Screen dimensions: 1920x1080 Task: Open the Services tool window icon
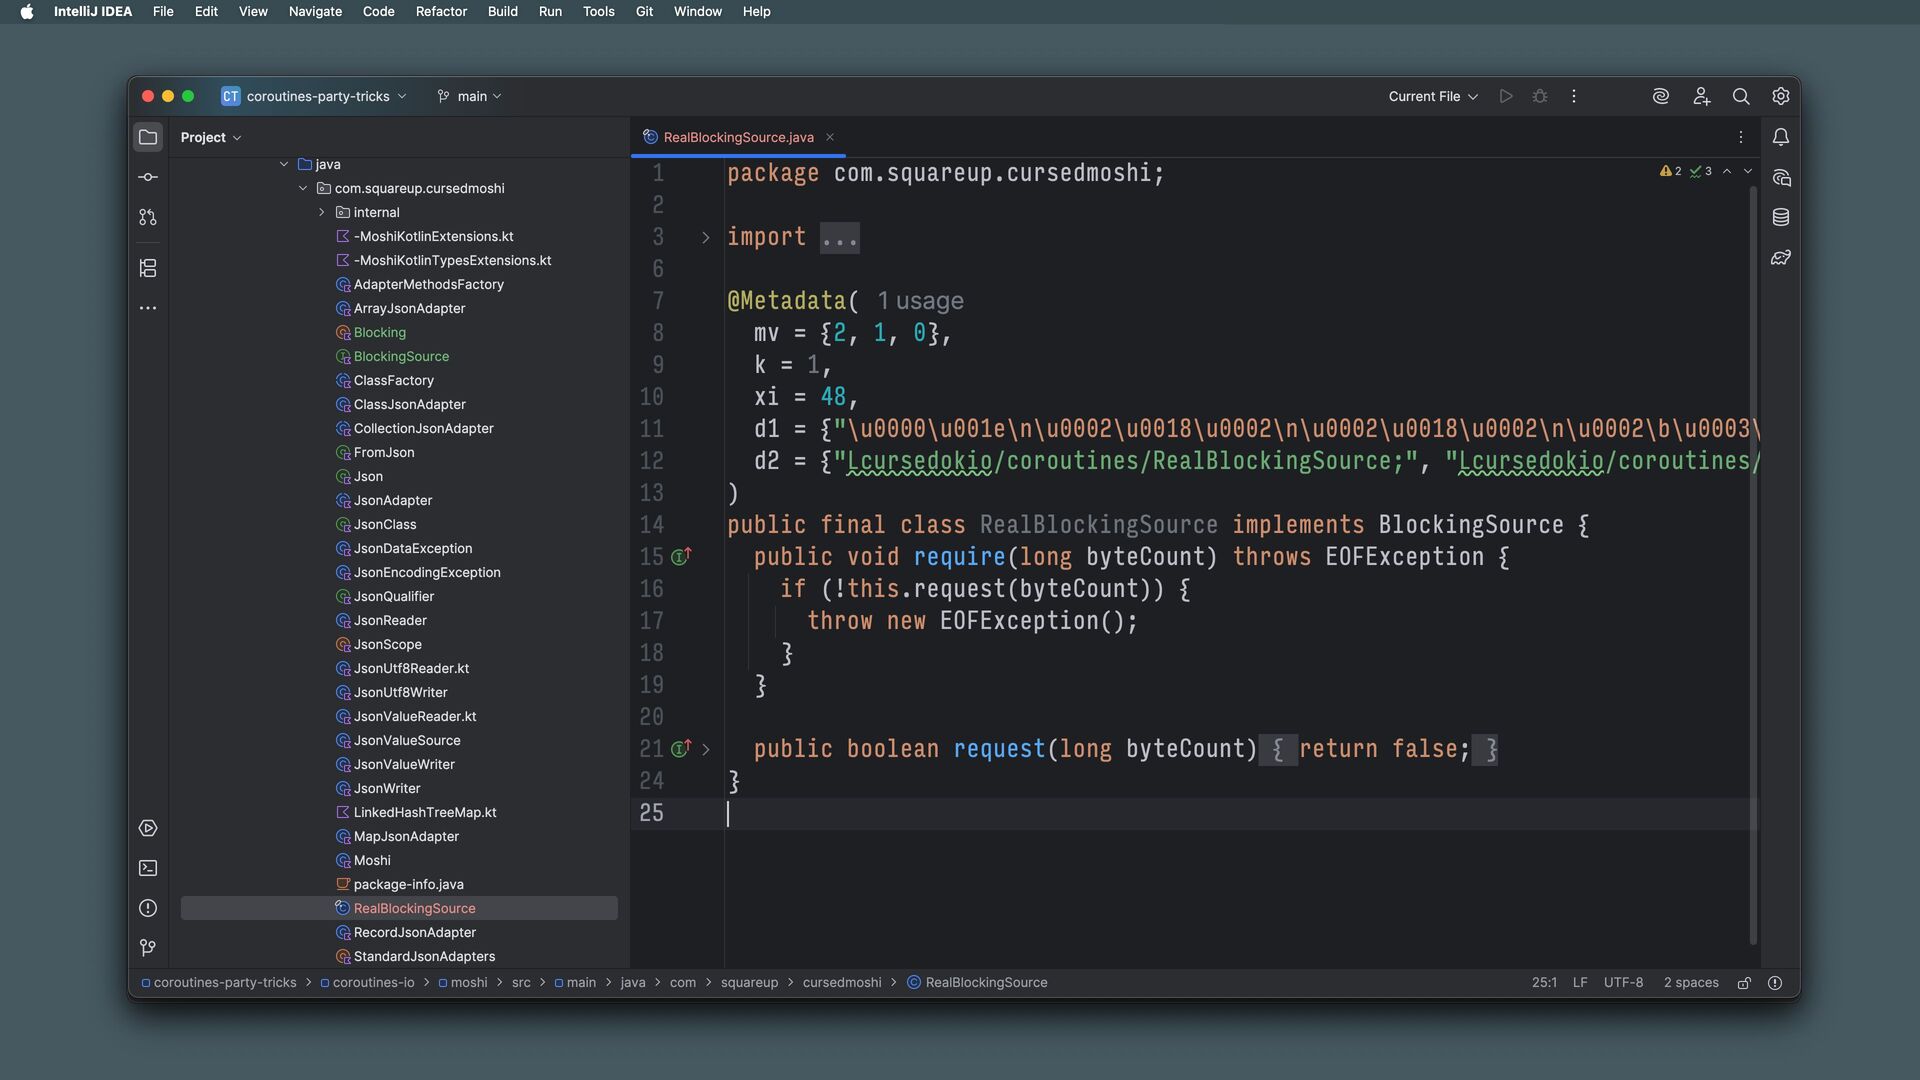click(x=148, y=828)
